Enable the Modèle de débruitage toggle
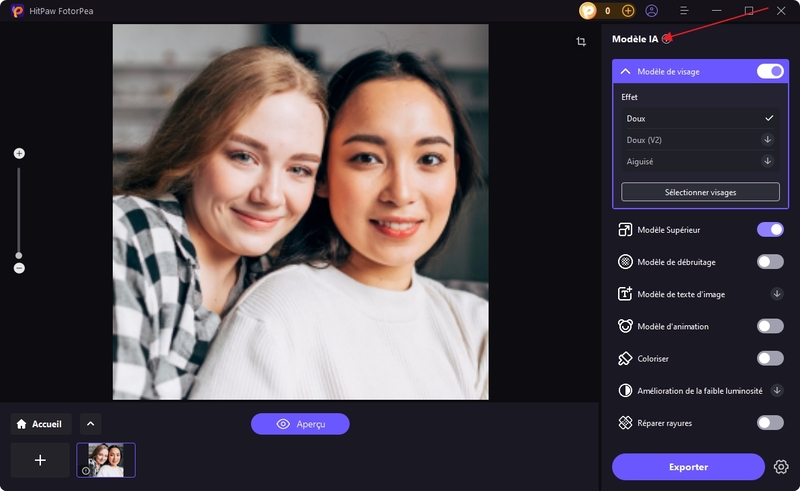This screenshot has height=491, width=800. coord(770,262)
